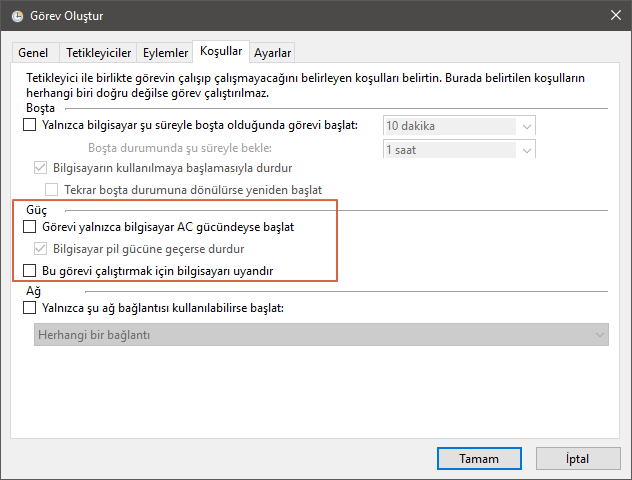Screen dimensions: 632x480
Task: Enable start task only when computer idle checkbox
Action: pyautogui.click(x=29, y=125)
